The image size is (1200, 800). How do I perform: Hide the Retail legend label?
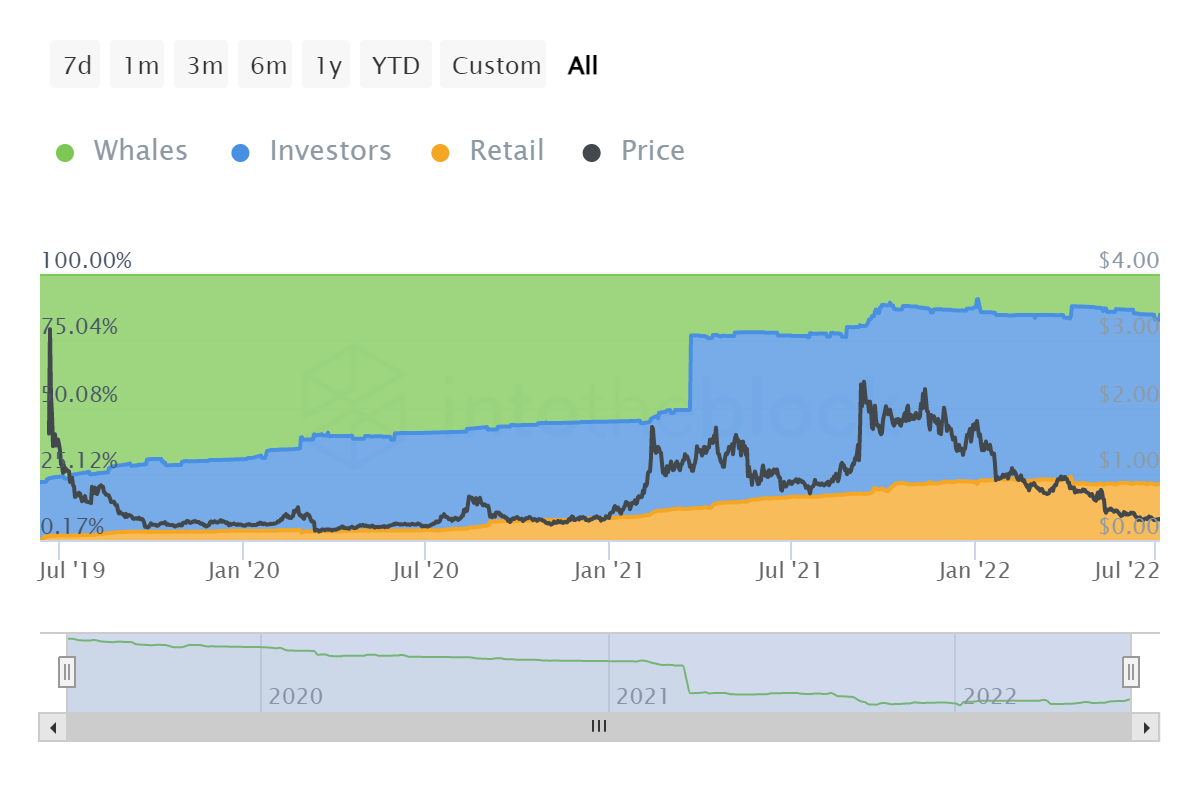click(x=507, y=151)
